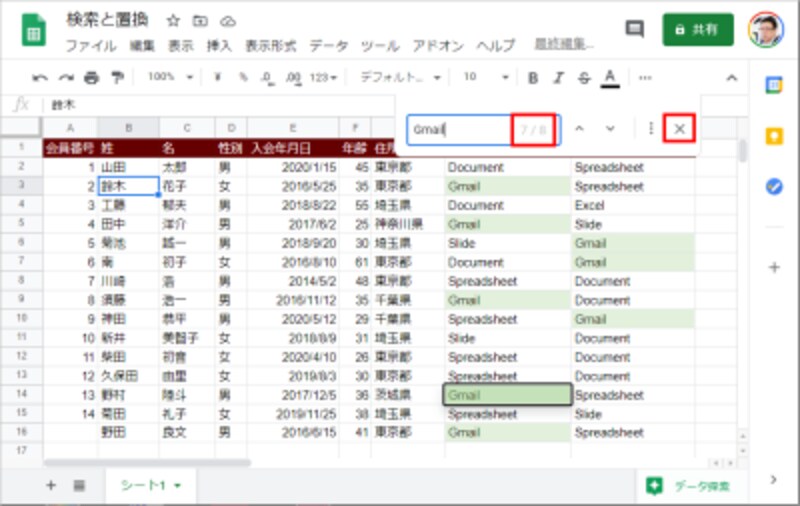Open the ファイル menu
The width and height of the screenshot is (800, 506).
91,46
